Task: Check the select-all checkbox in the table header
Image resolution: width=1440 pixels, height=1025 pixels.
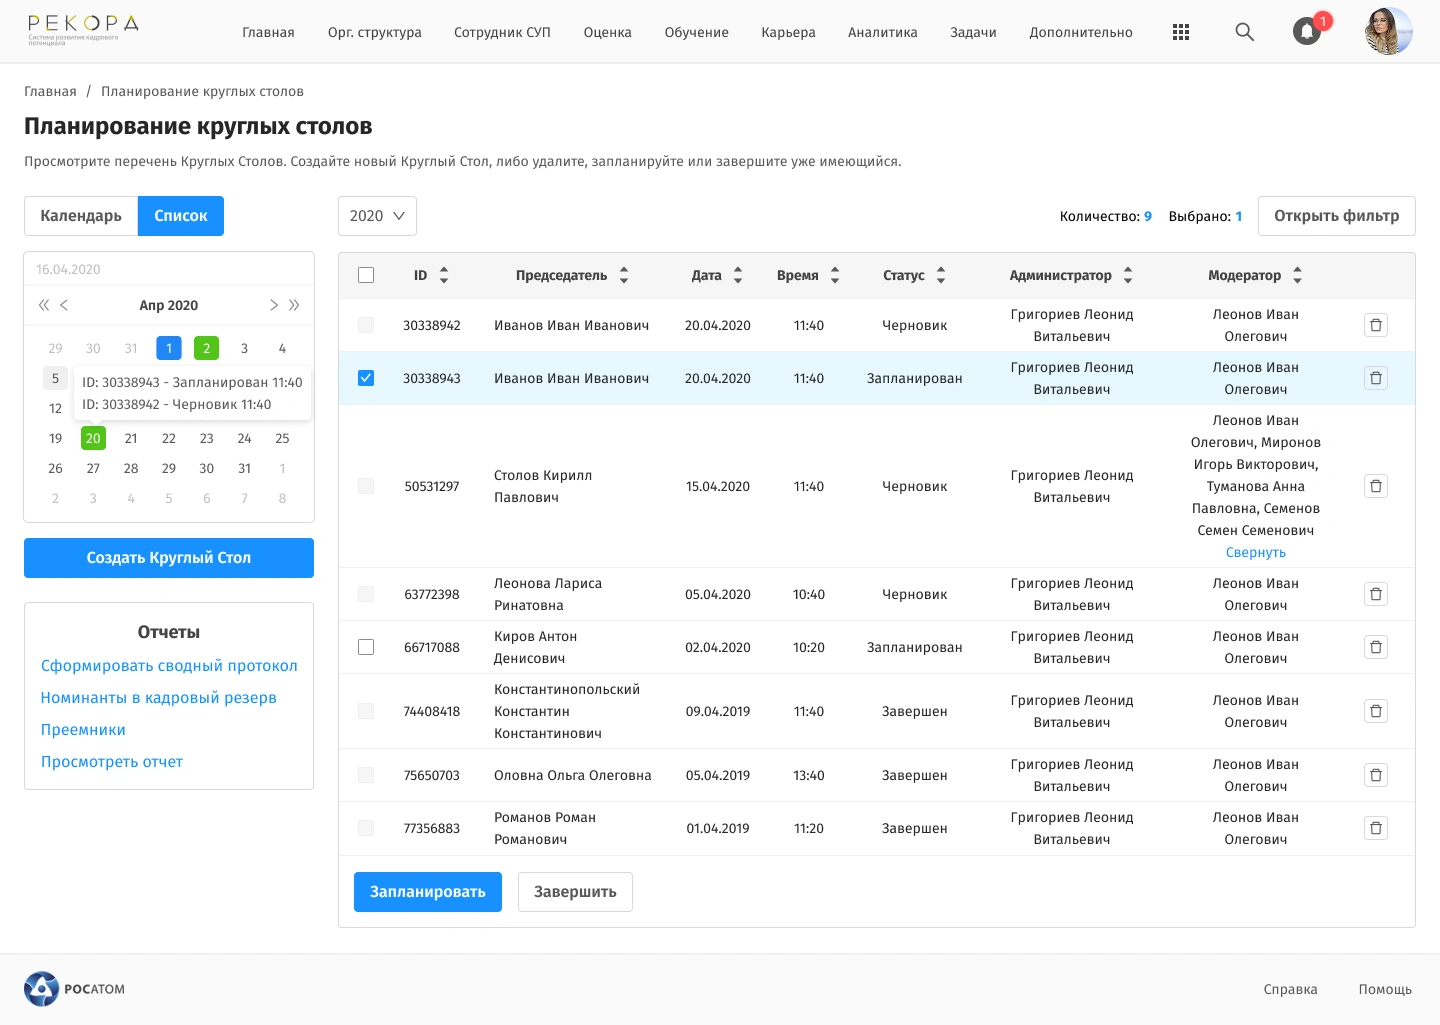Action: pos(366,274)
